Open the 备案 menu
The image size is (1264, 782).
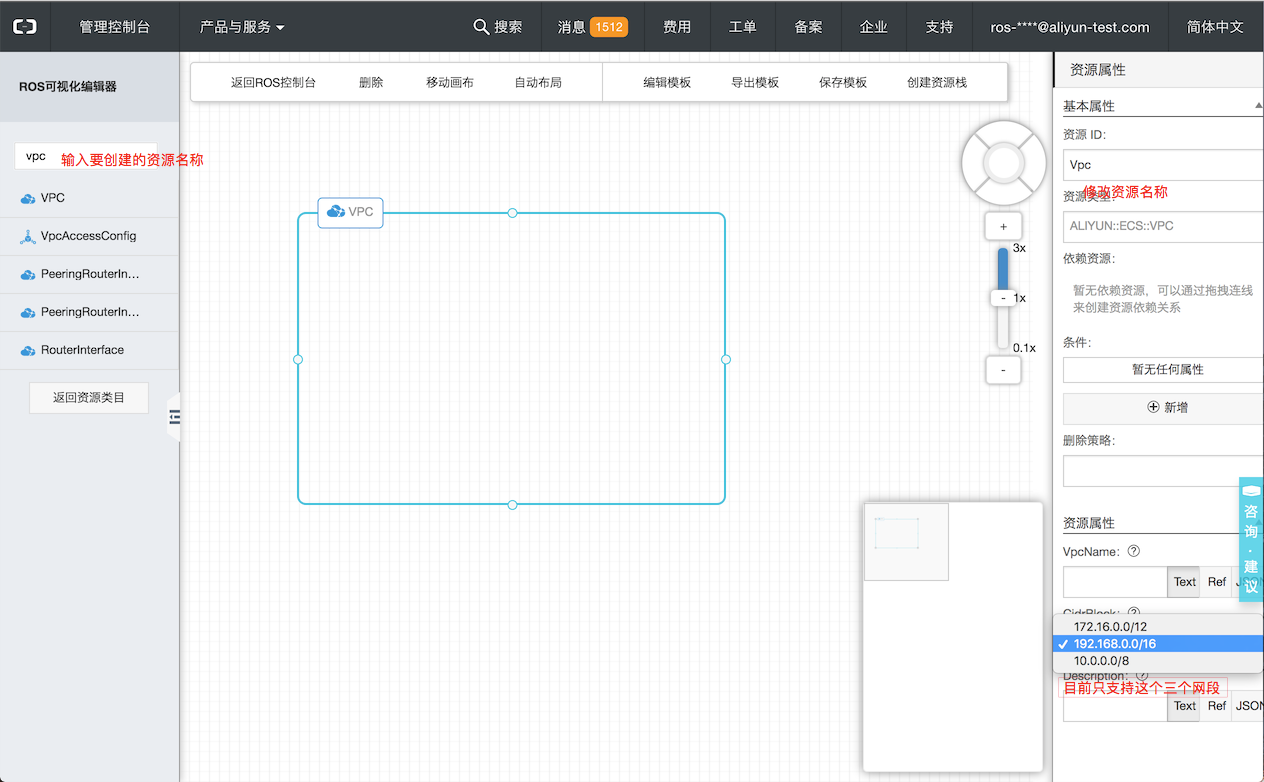[808, 27]
